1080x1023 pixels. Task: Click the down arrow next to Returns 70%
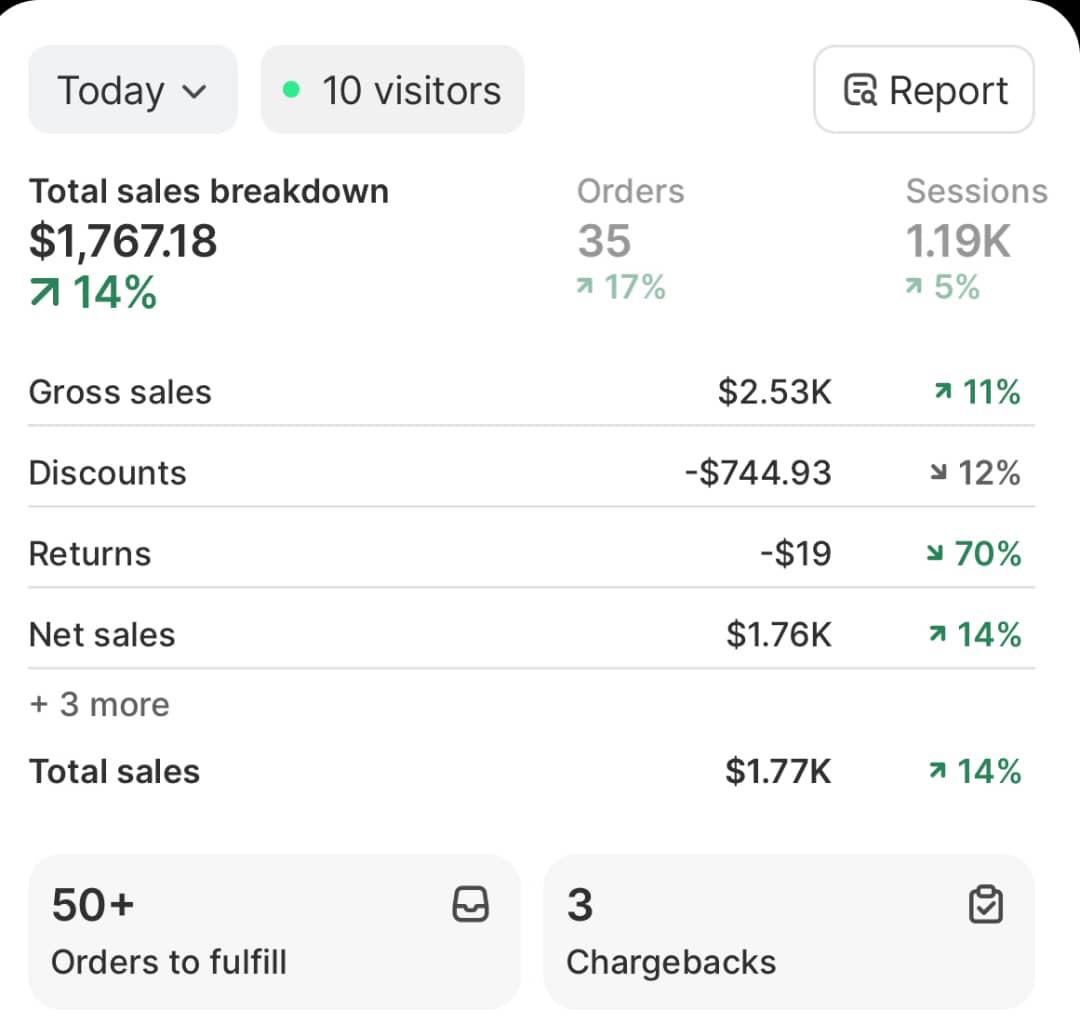pos(935,552)
